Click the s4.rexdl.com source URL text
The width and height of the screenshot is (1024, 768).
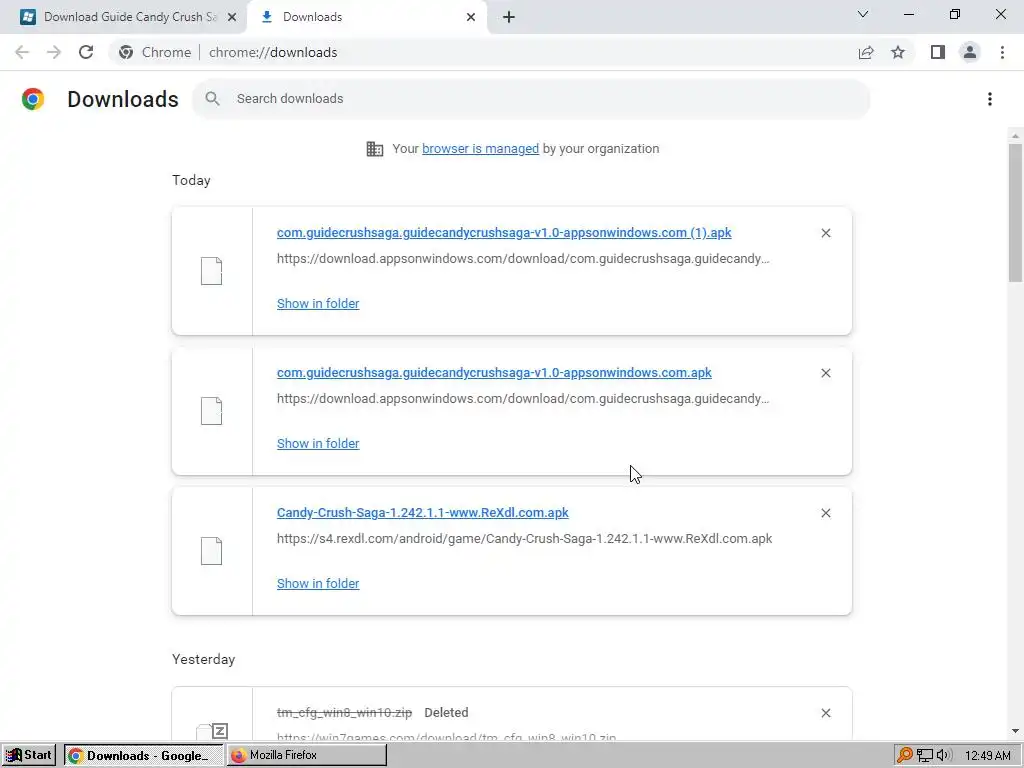[x=524, y=539]
